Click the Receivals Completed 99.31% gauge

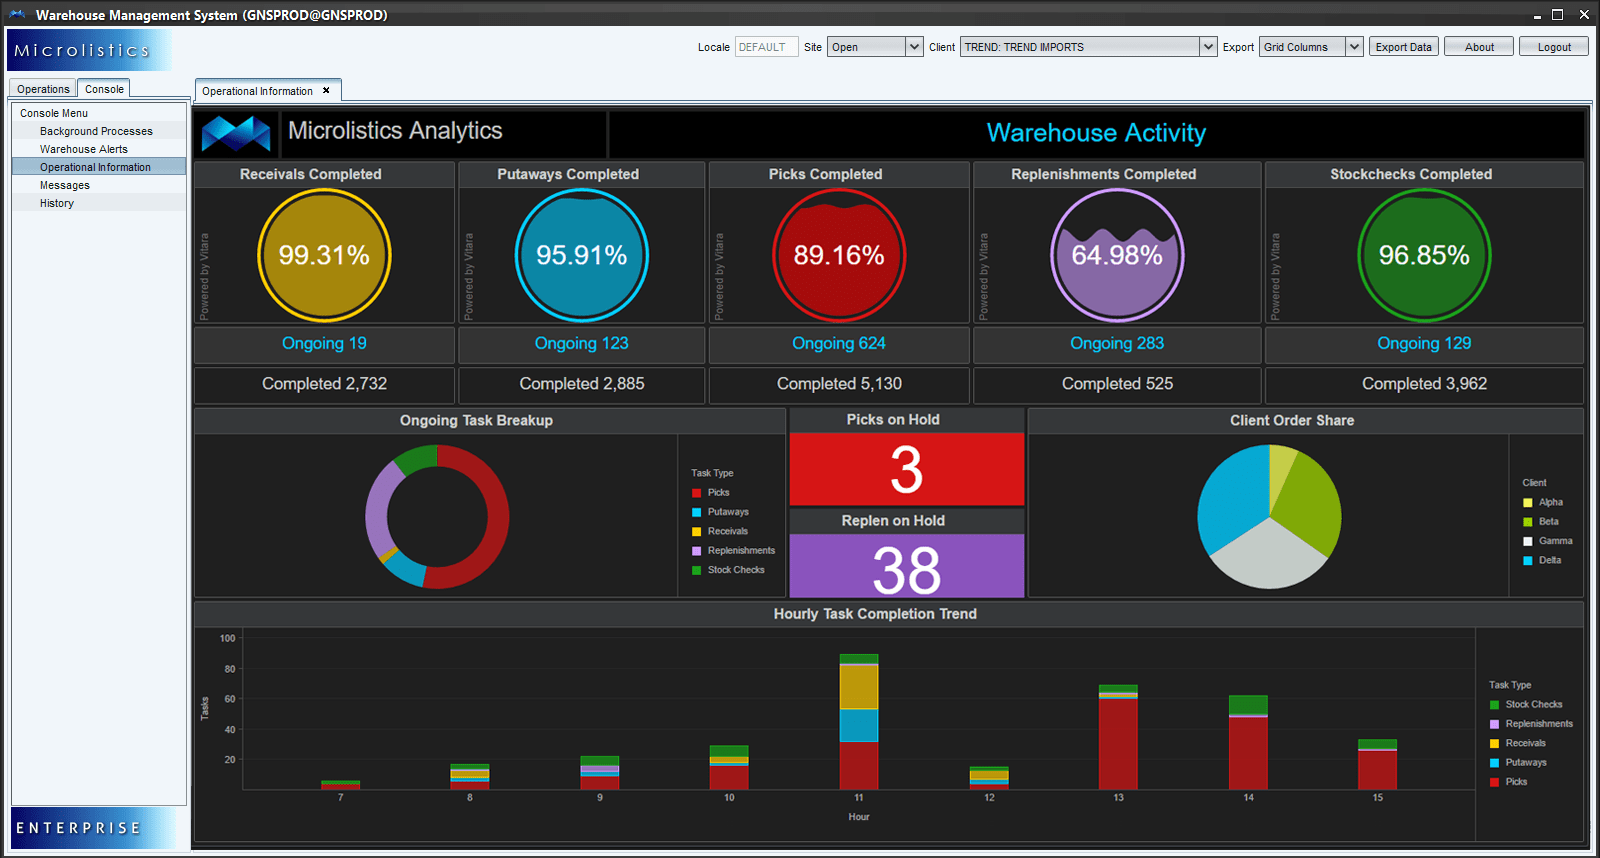[324, 255]
